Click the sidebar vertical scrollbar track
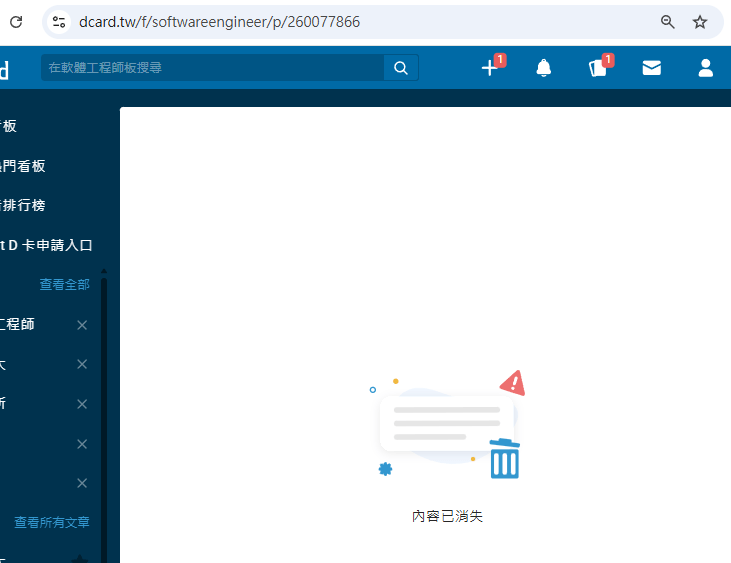 click(x=104, y=419)
